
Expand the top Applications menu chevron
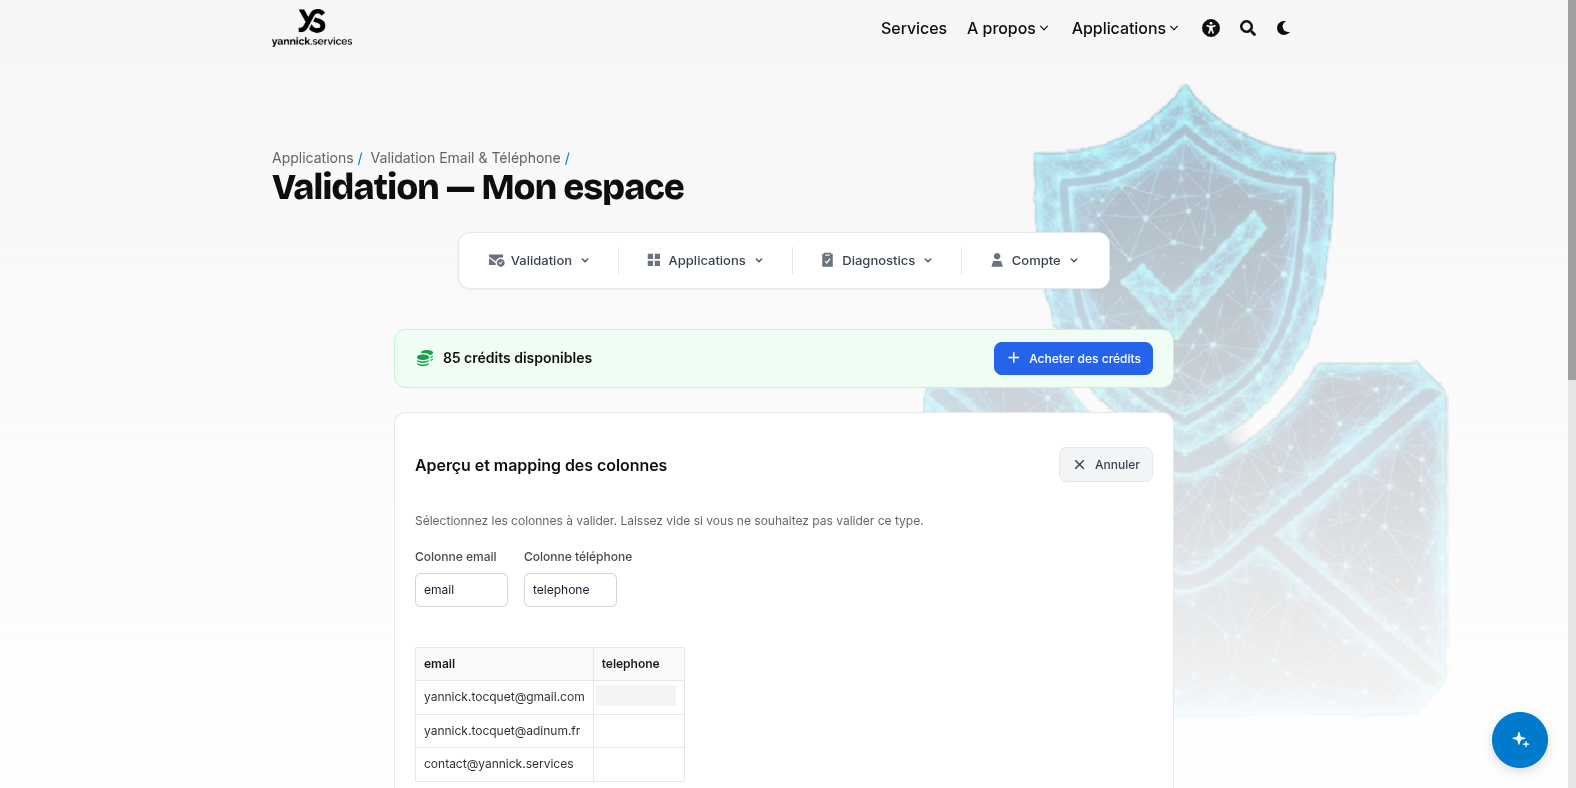coord(1174,28)
